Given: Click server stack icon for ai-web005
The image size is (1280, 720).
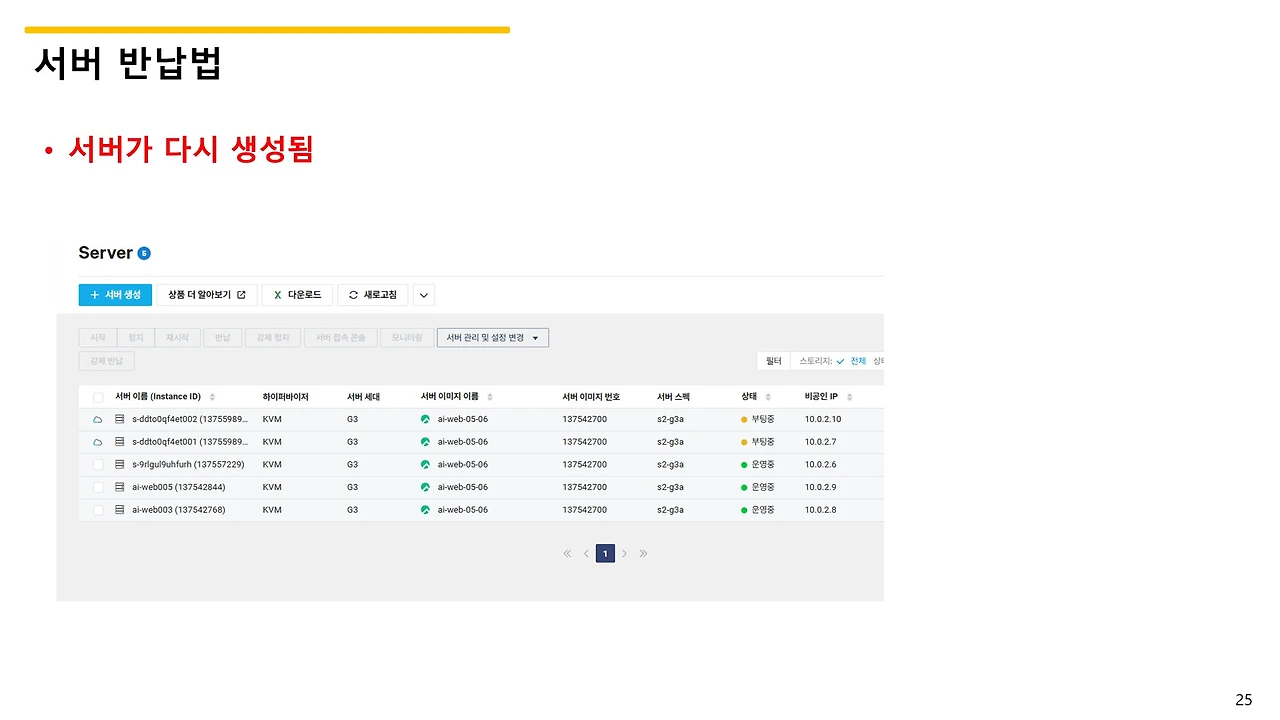Looking at the screenshot, I should point(120,487).
